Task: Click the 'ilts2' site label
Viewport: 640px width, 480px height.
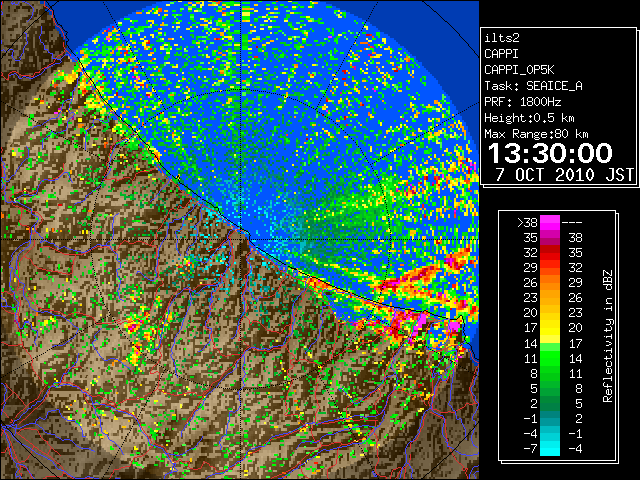Action: [x=502, y=38]
